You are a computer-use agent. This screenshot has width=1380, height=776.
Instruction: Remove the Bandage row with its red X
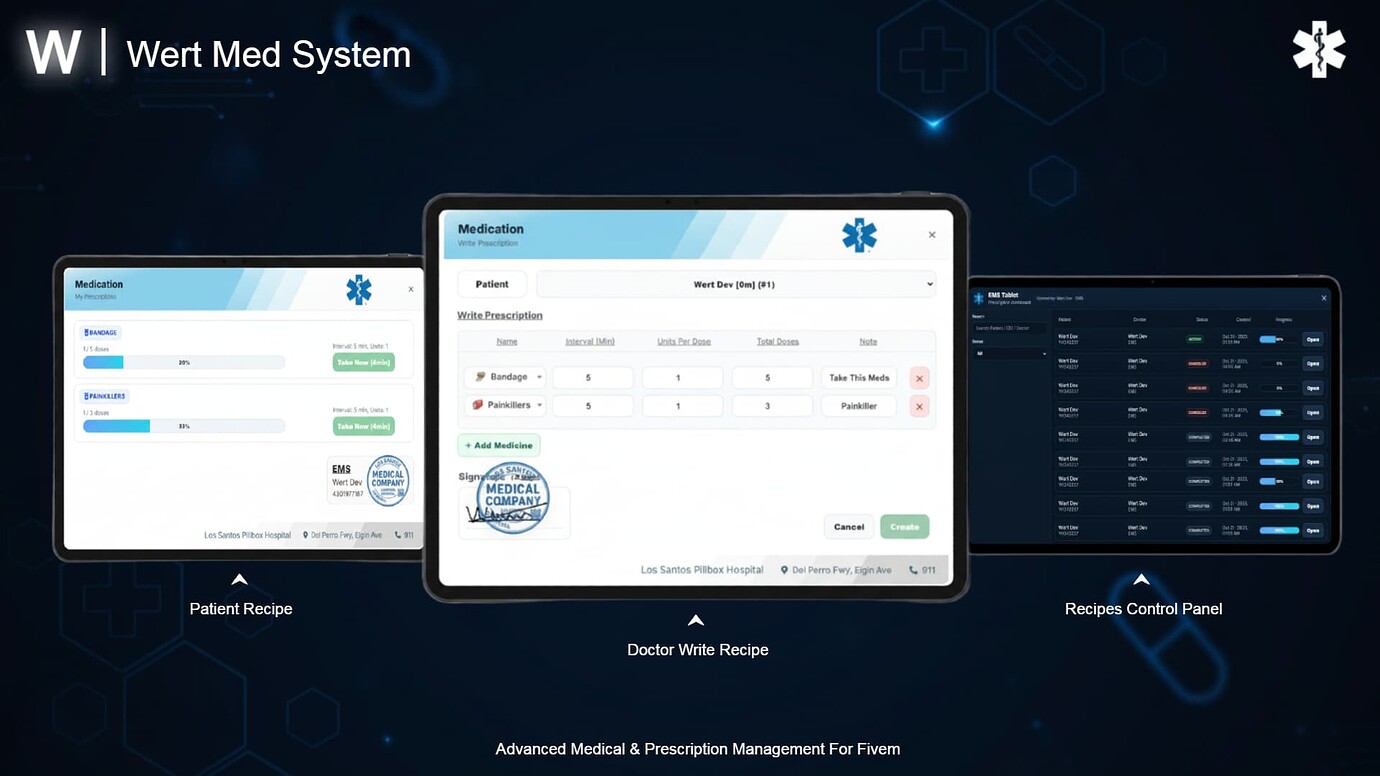pos(919,377)
